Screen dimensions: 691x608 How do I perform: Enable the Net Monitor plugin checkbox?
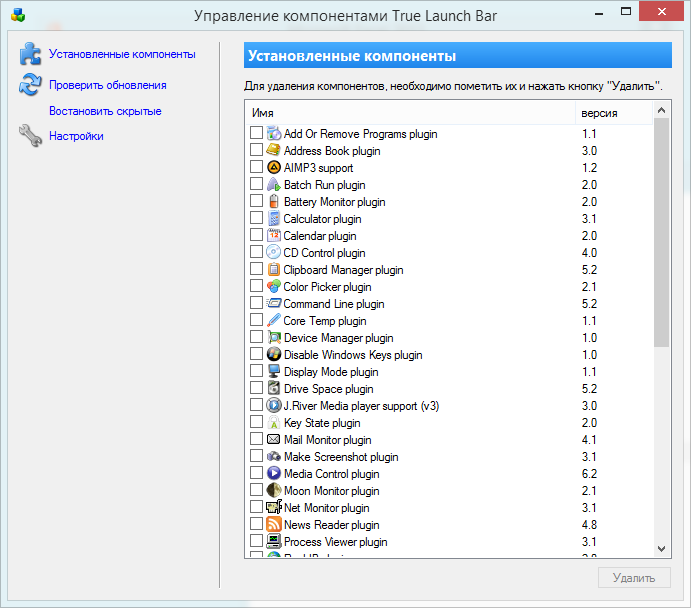(257, 508)
